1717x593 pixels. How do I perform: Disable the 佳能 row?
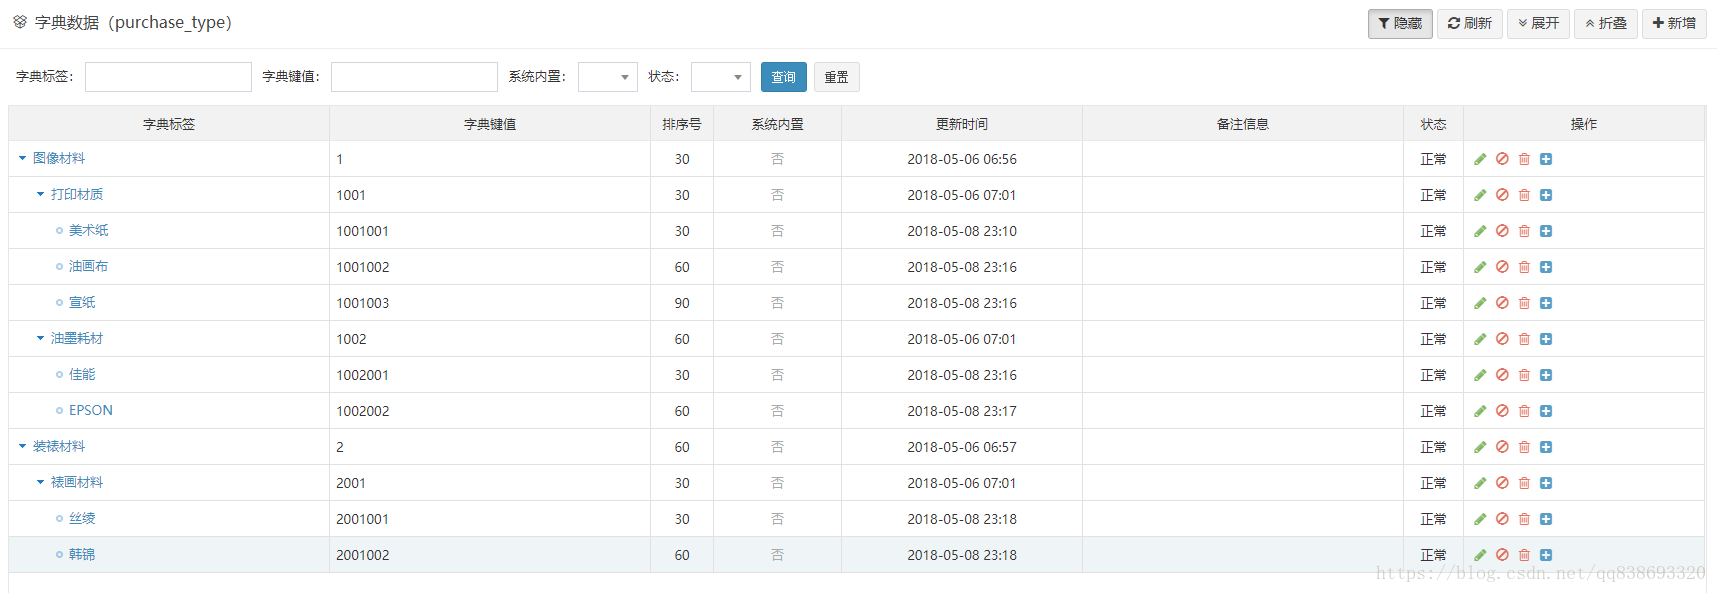pyautogui.click(x=1502, y=375)
